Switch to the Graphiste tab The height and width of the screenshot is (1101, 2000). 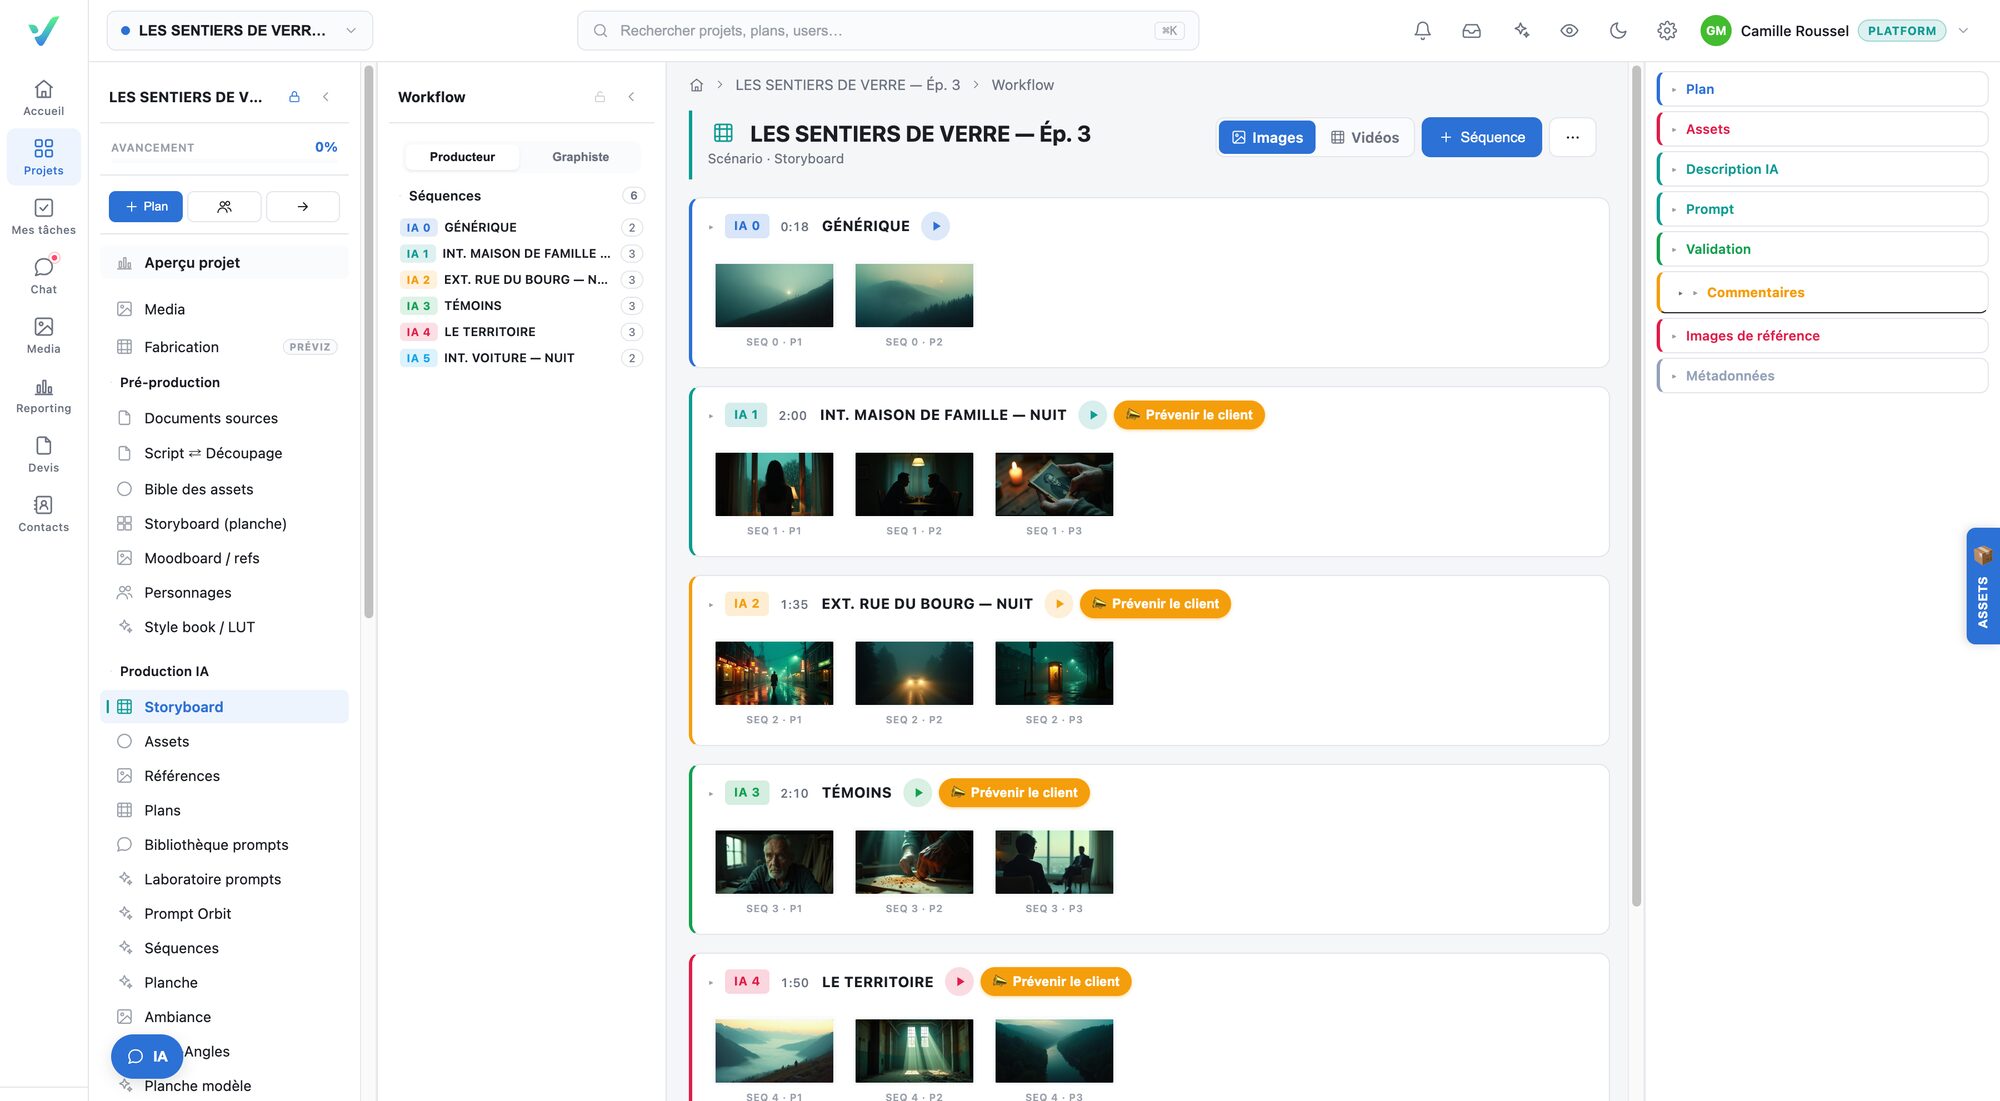tap(580, 157)
